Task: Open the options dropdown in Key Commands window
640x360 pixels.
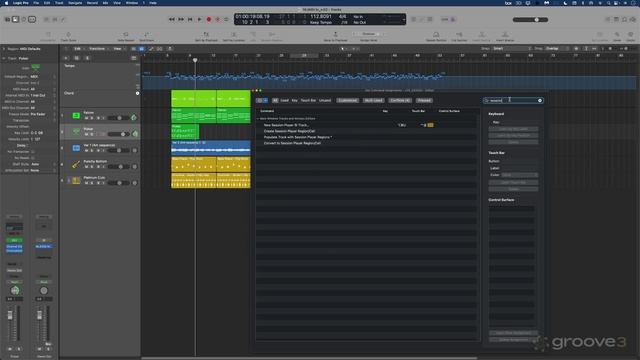Action: click(262, 100)
